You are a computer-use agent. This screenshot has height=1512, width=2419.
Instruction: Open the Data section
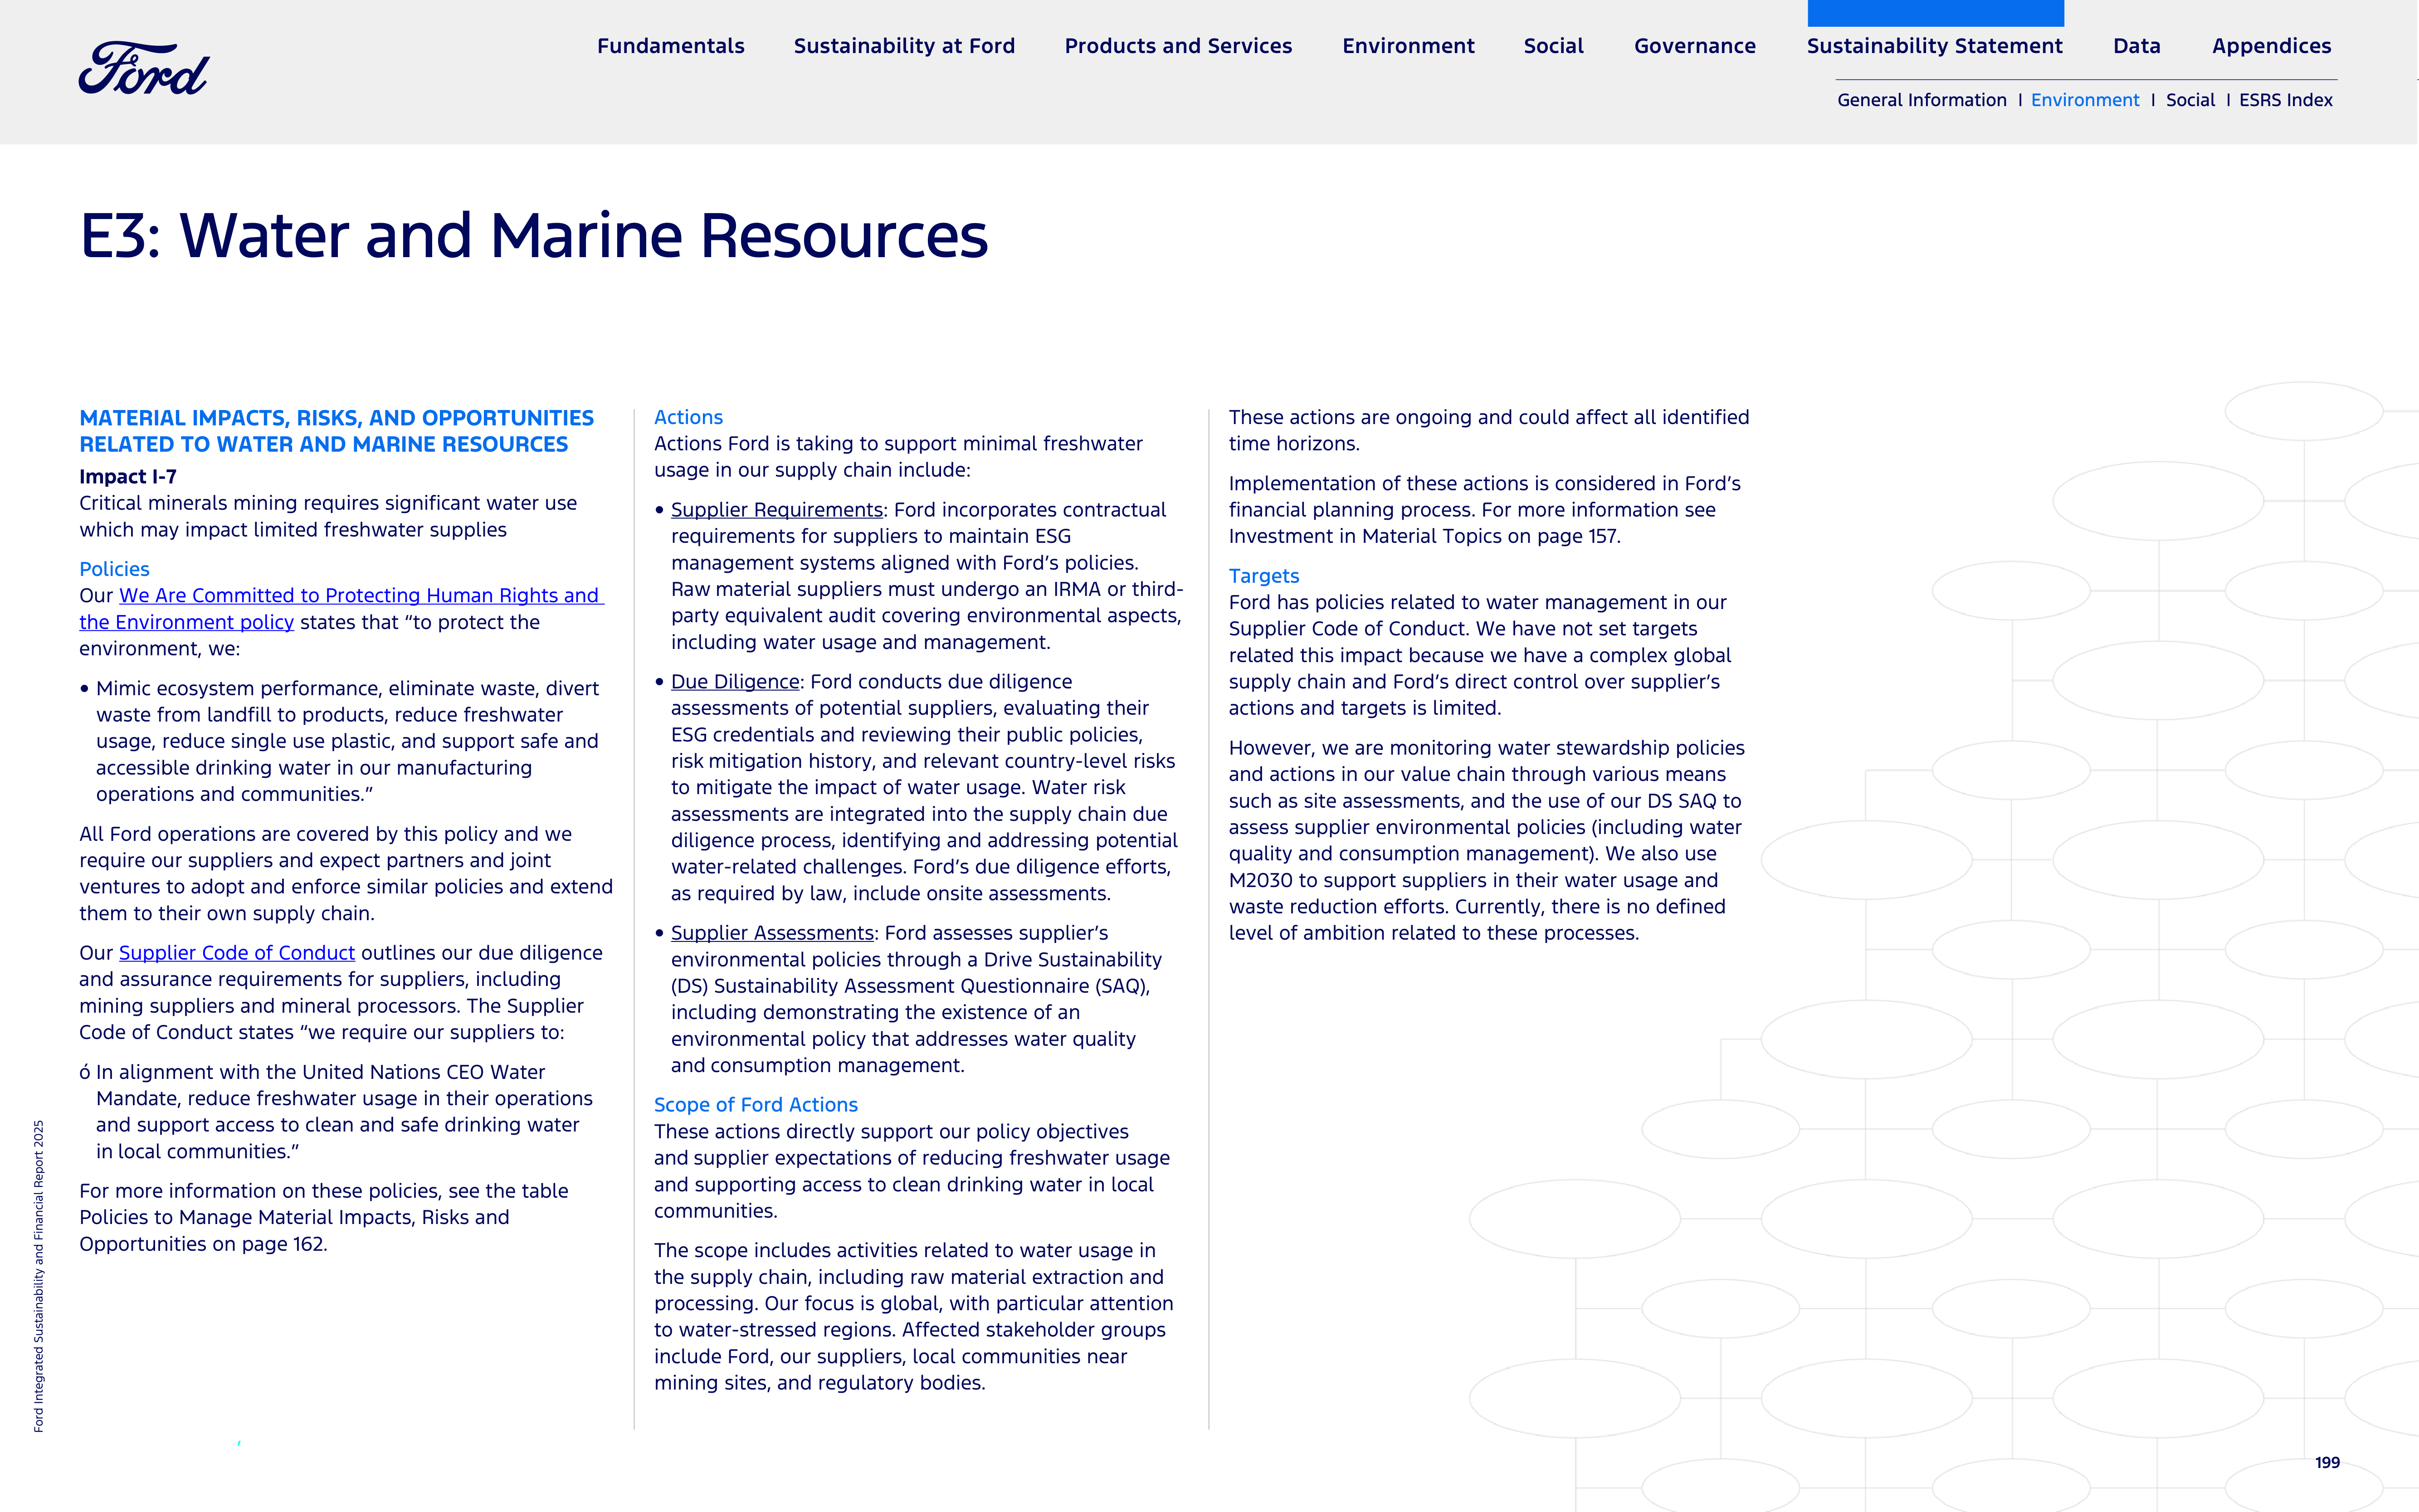pos(2136,46)
